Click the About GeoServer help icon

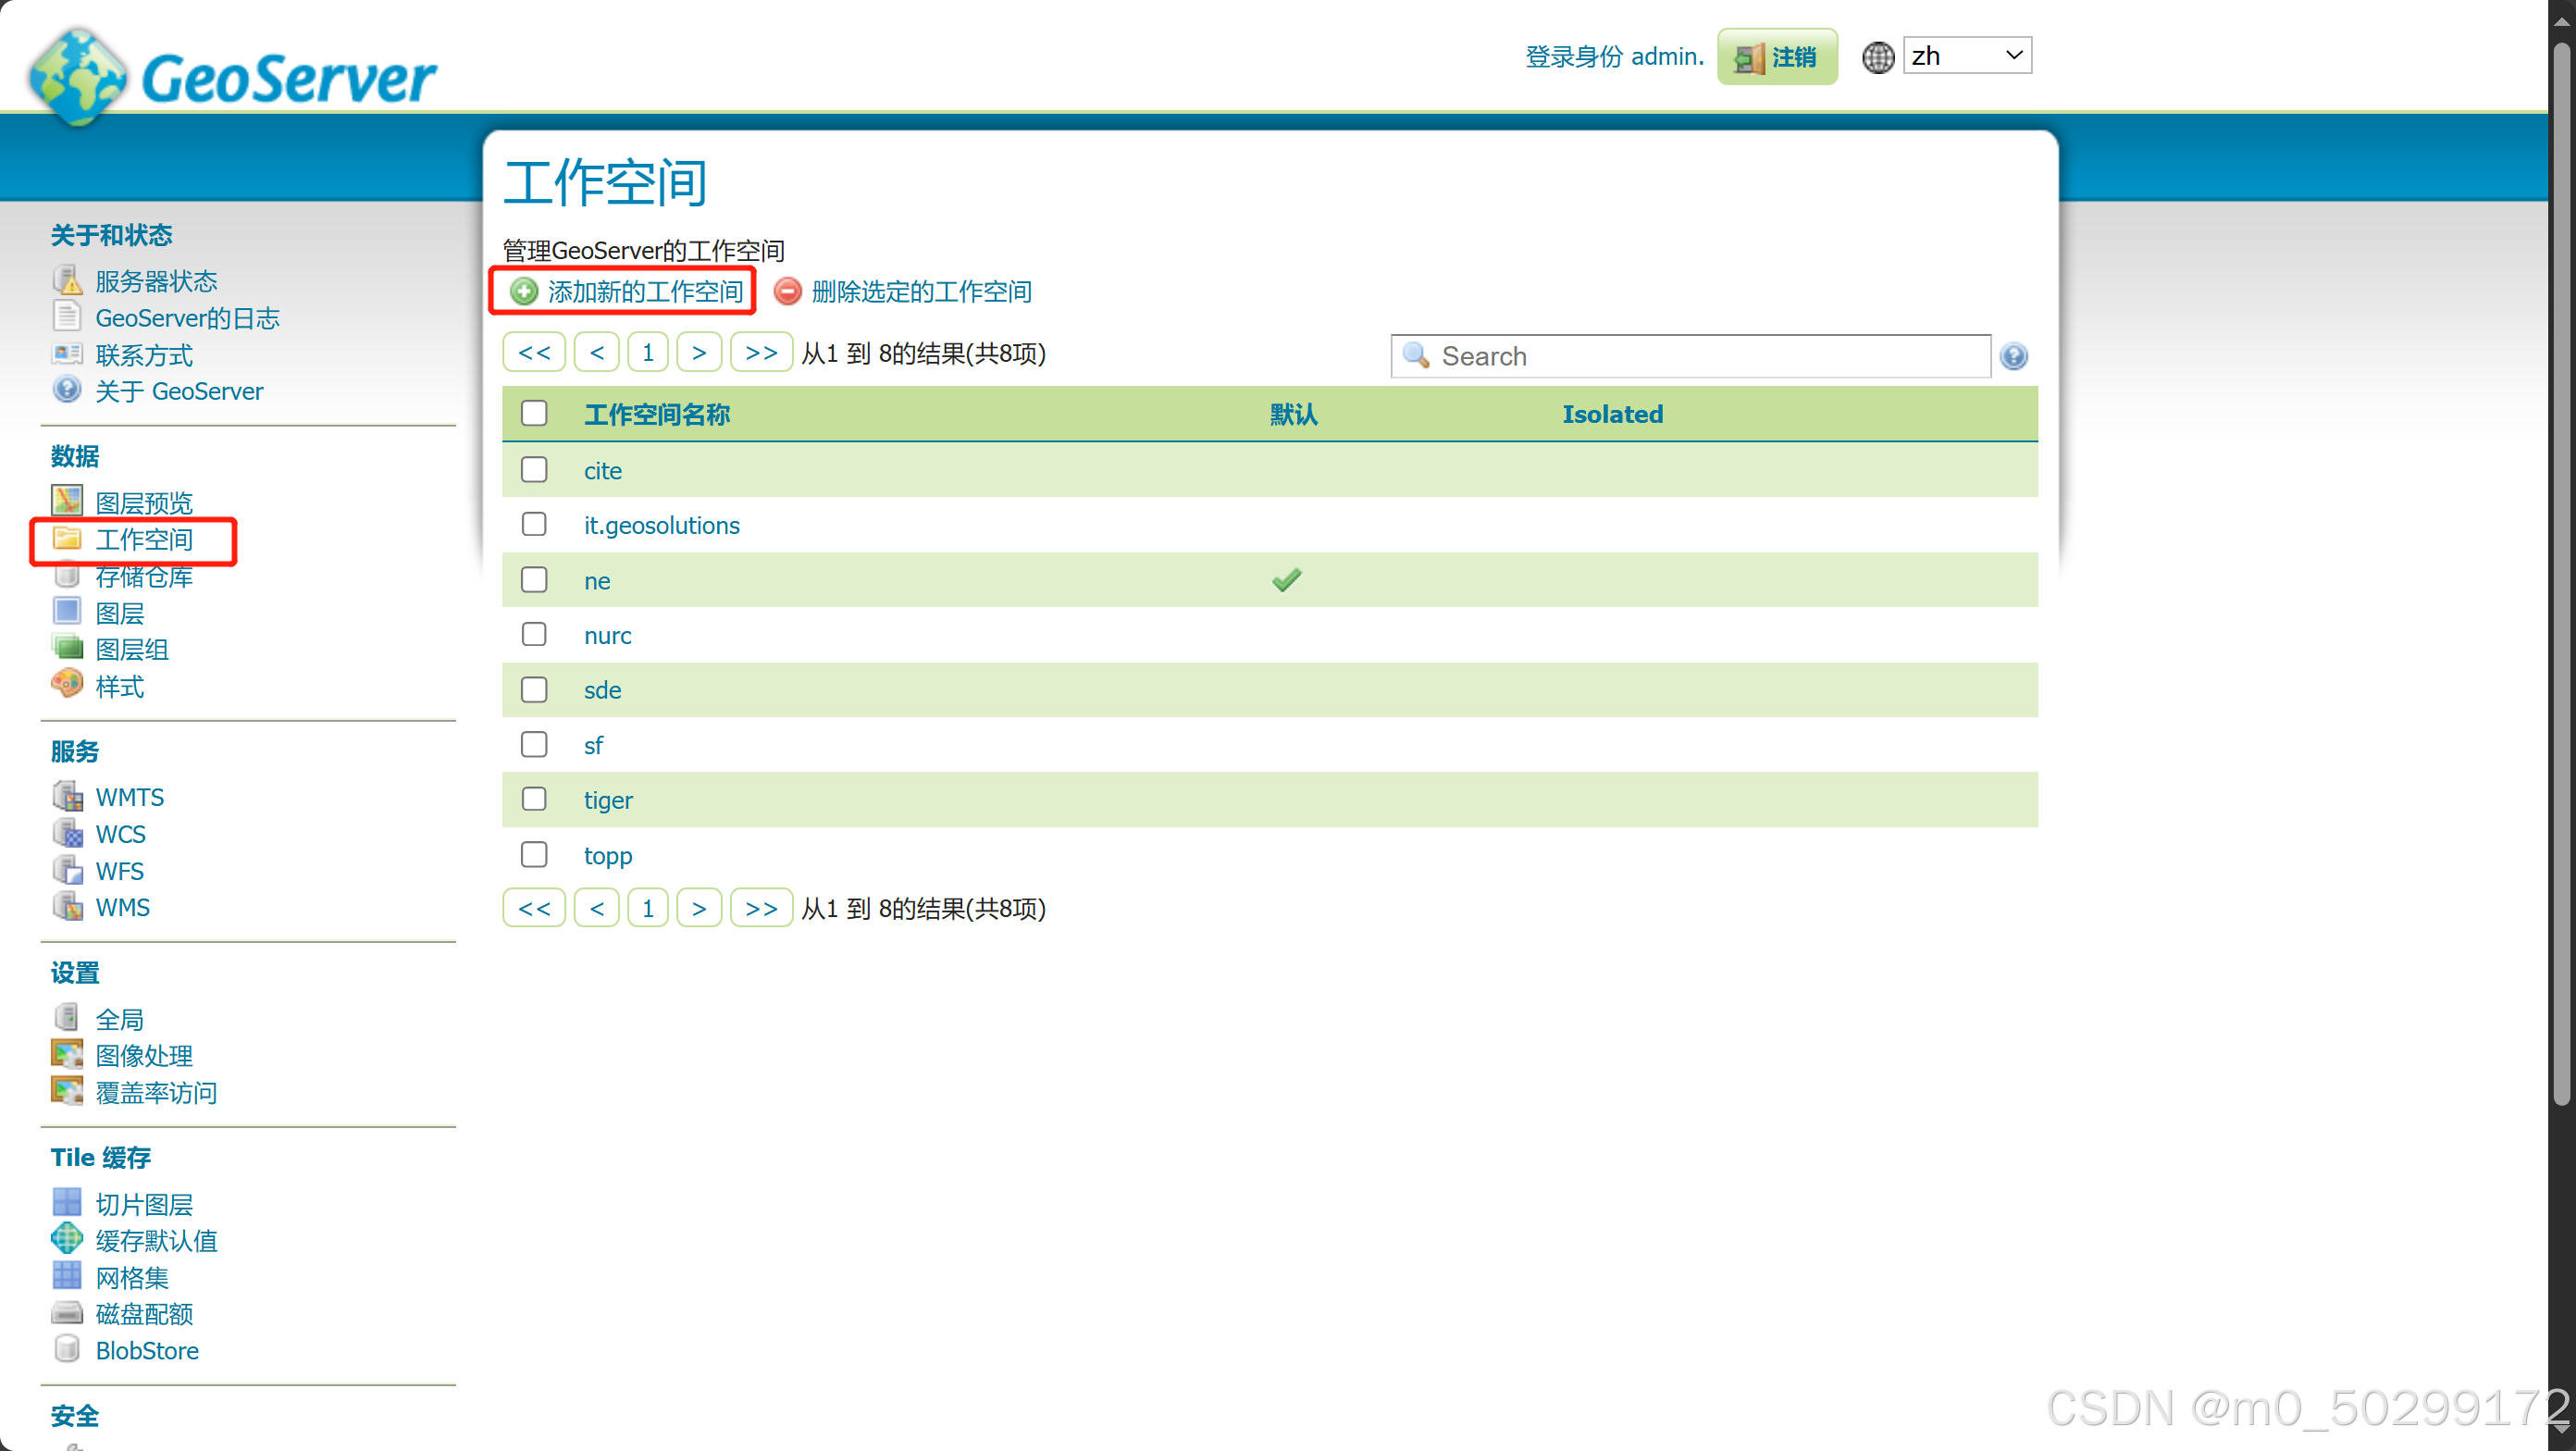point(67,390)
